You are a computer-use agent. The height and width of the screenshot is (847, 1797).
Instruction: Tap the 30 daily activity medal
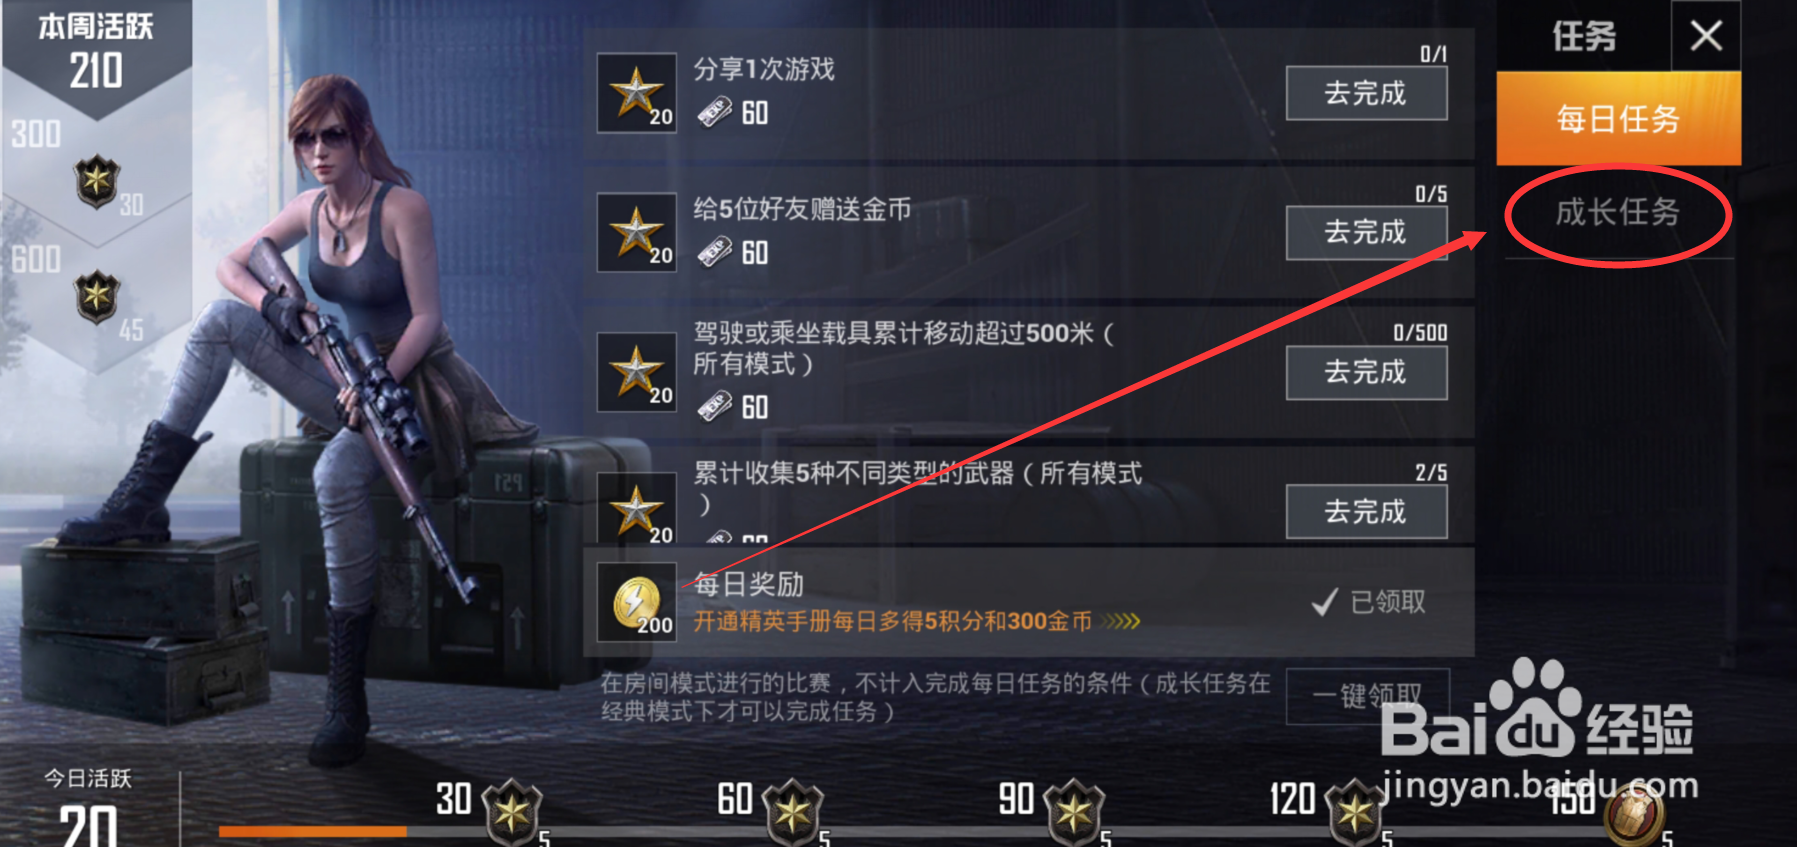point(512,811)
